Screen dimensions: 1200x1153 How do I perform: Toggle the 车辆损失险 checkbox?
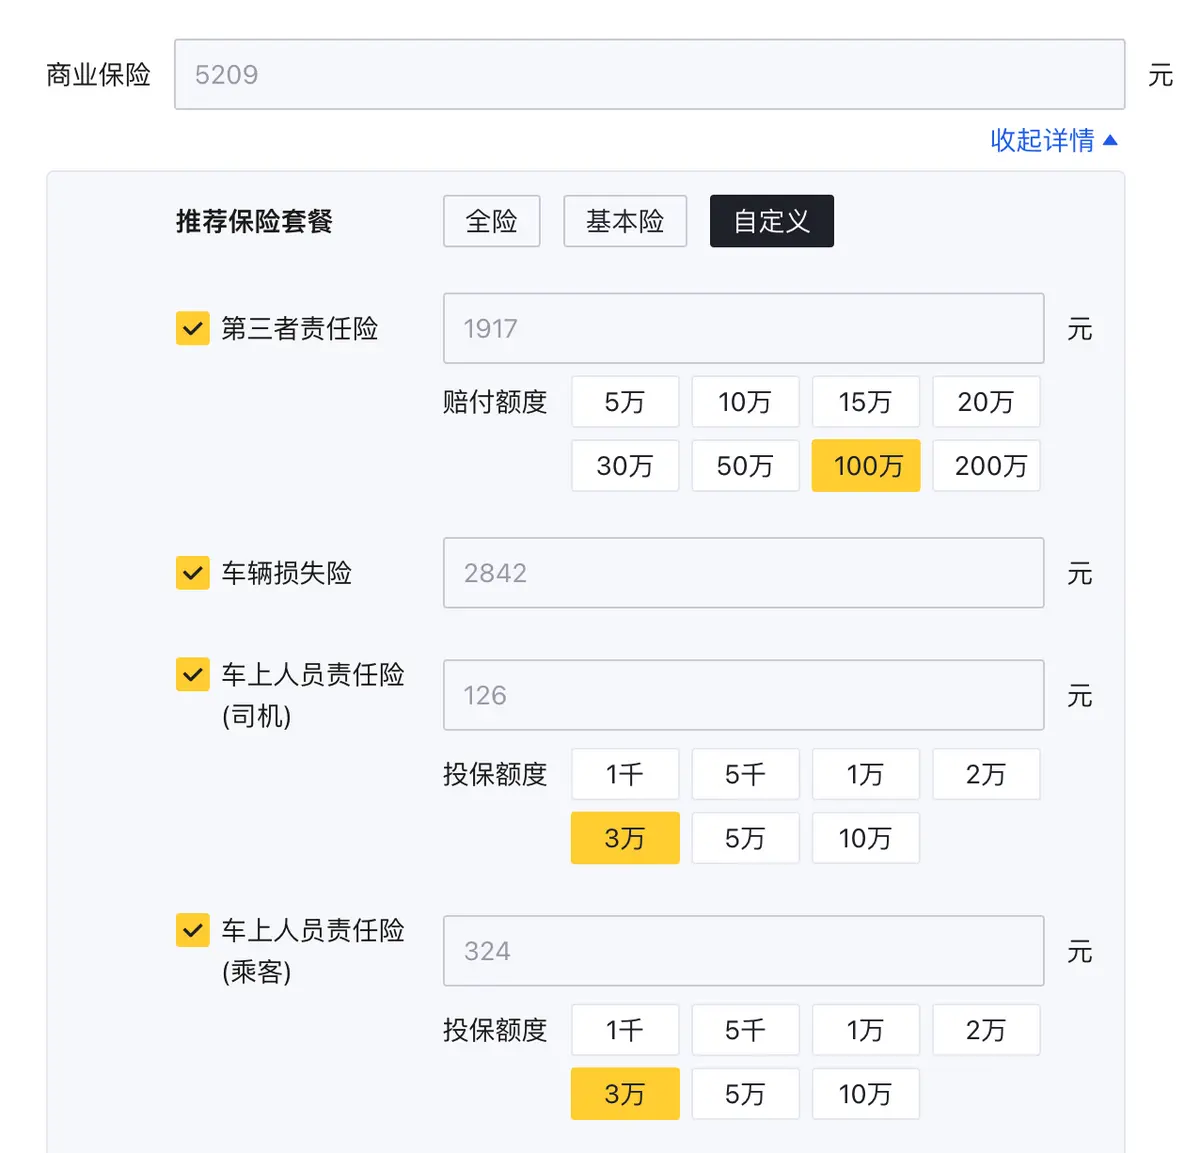point(193,573)
